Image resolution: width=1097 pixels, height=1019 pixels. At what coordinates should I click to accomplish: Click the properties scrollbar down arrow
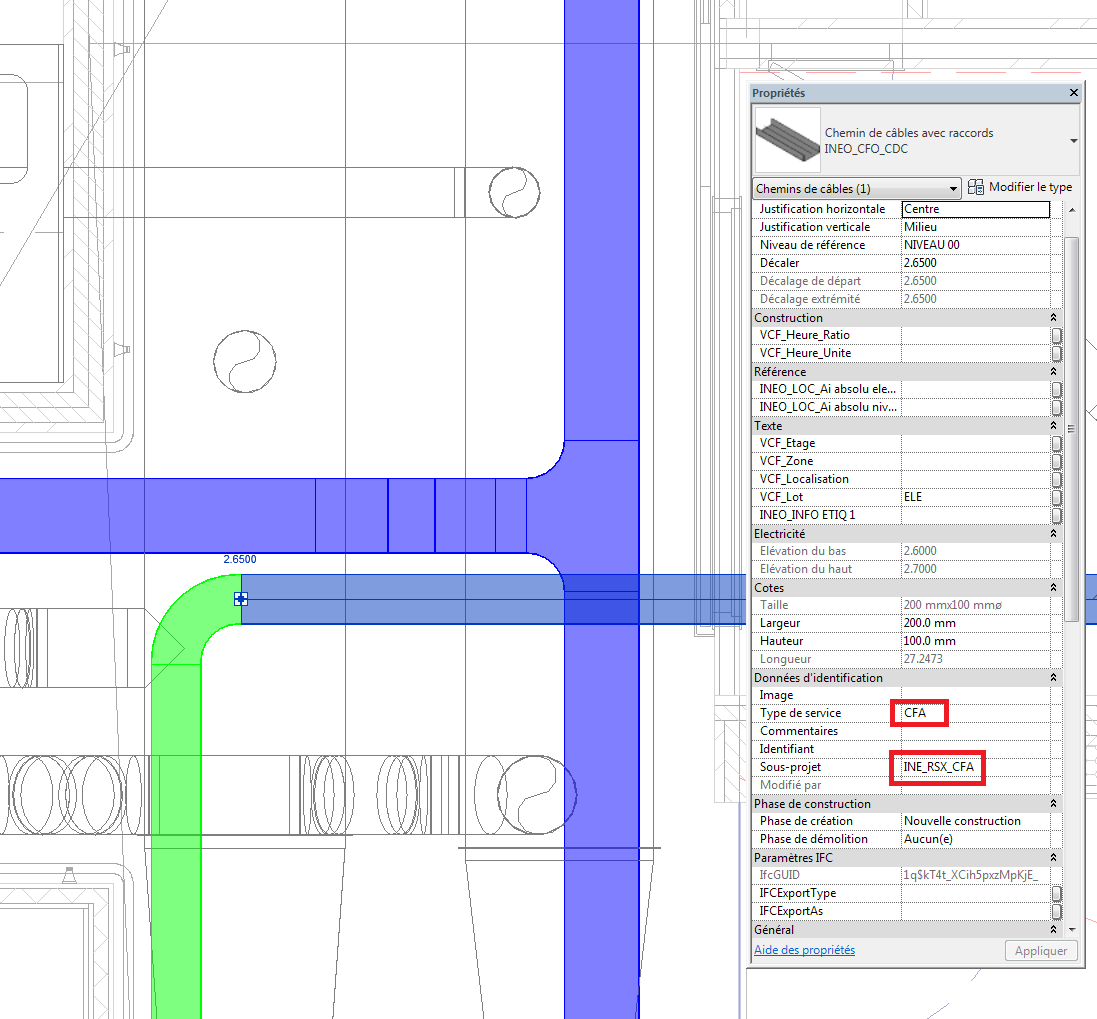(1072, 930)
